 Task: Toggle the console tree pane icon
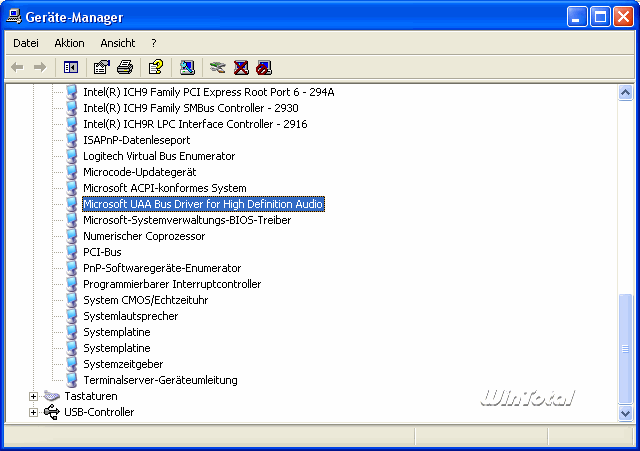pyautogui.click(x=71, y=67)
